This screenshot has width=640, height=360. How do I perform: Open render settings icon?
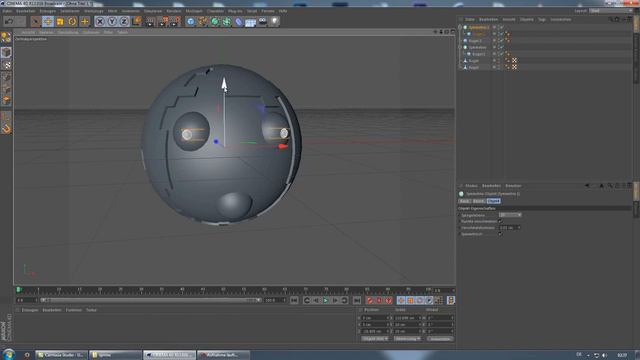pyautogui.click(x=176, y=21)
